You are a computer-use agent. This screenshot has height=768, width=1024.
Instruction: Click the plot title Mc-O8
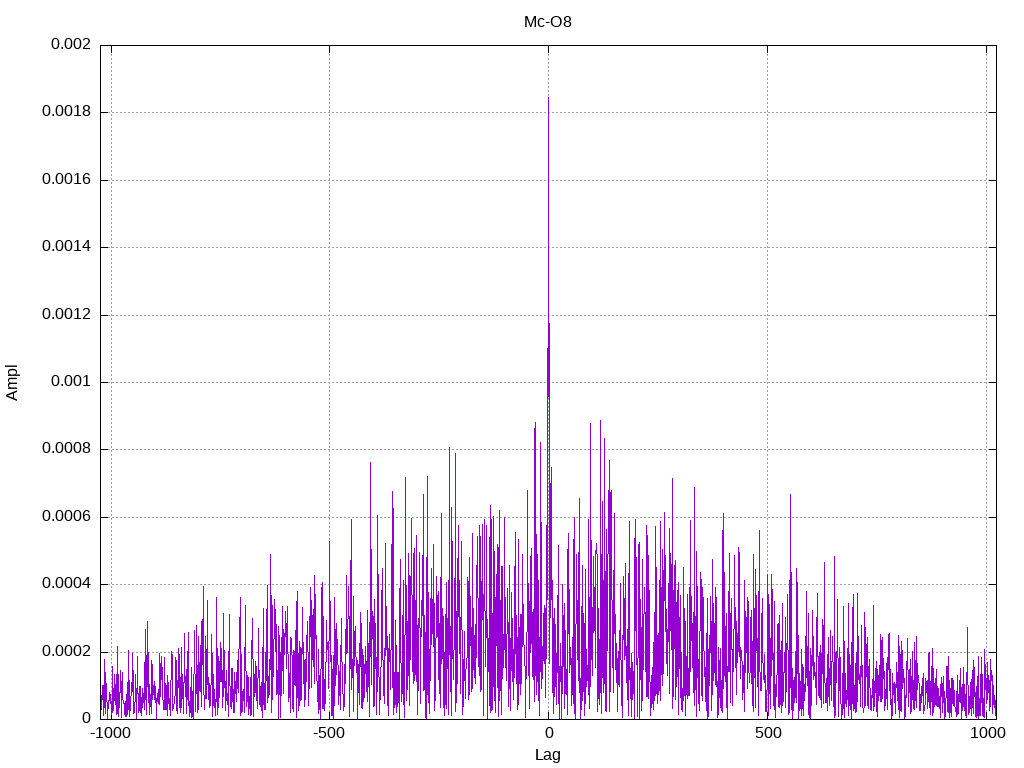547,22
